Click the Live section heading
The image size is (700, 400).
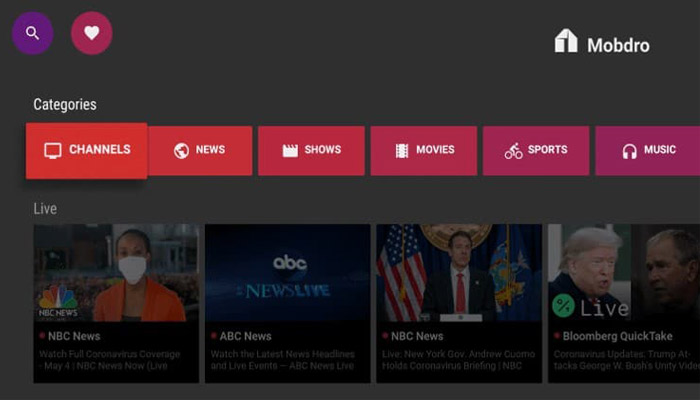(45, 208)
